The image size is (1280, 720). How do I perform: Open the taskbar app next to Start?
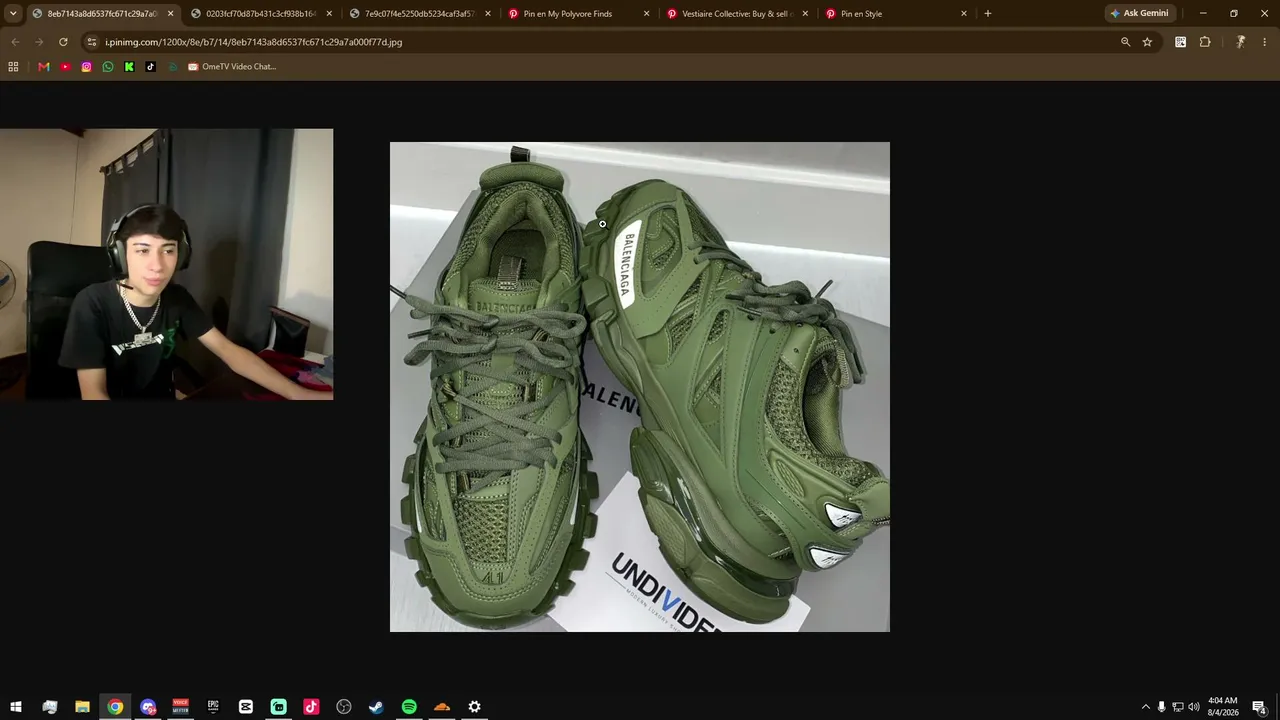[x=49, y=707]
